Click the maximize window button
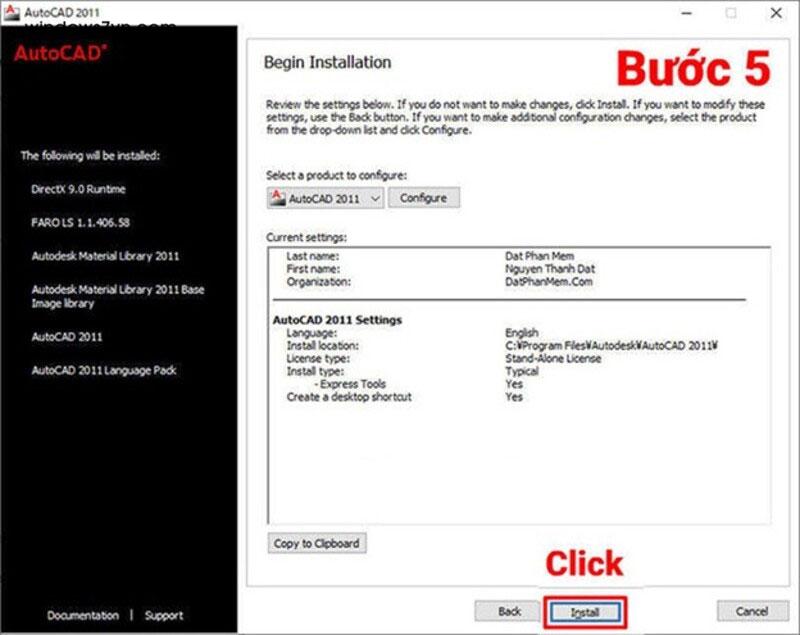Viewport: 800px width, 635px height. click(x=732, y=13)
